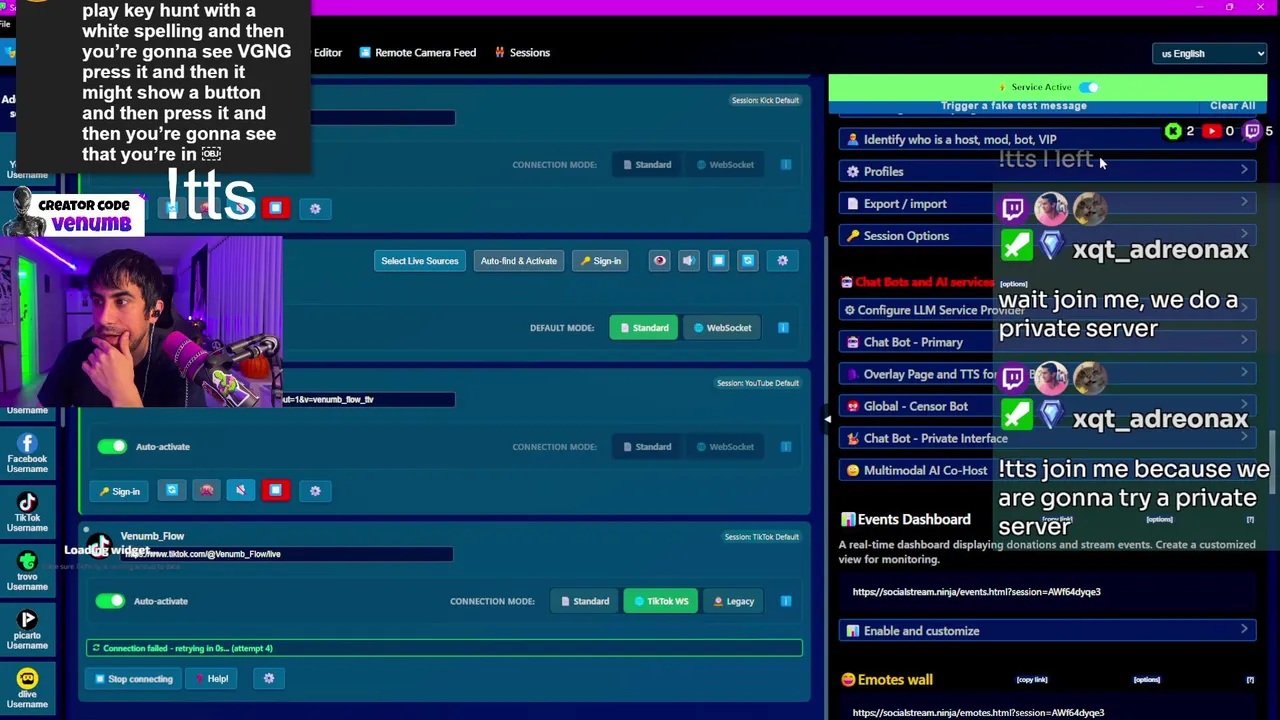Click Trigger a fake test message
This screenshot has width=1280, height=720.
[x=1013, y=106]
